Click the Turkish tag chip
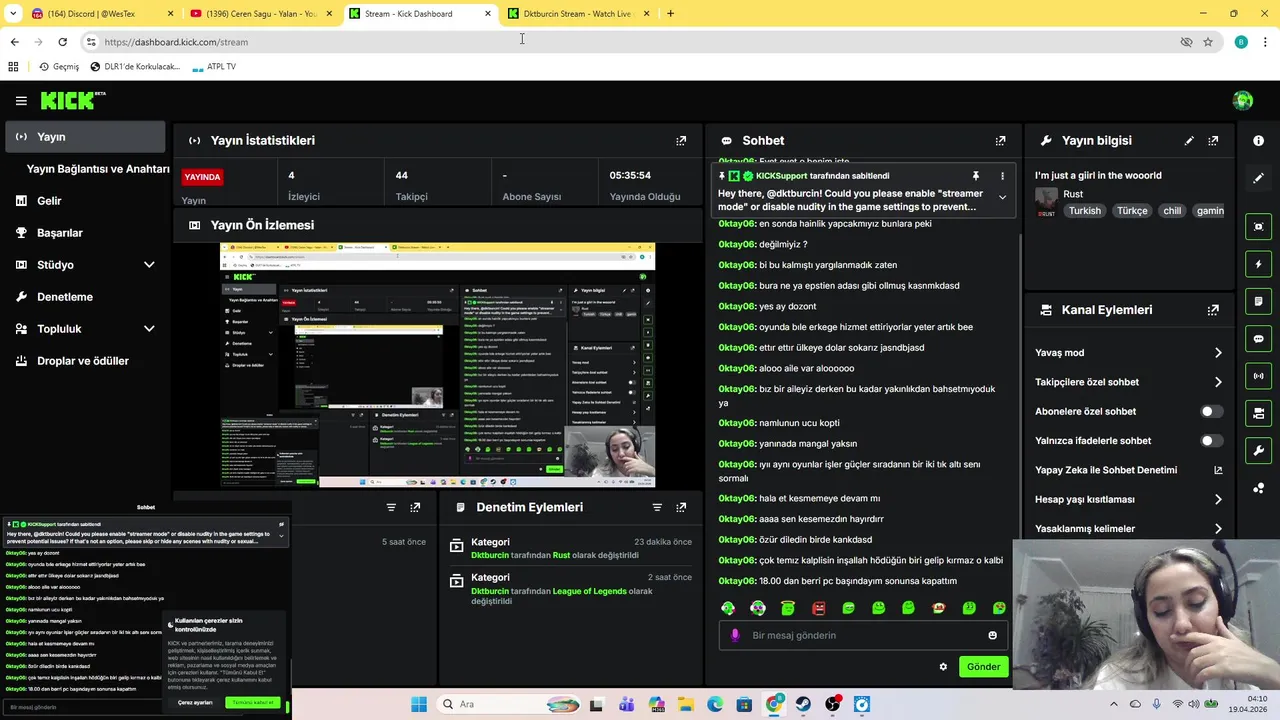Screen dimensions: 1280x720 point(1084,211)
